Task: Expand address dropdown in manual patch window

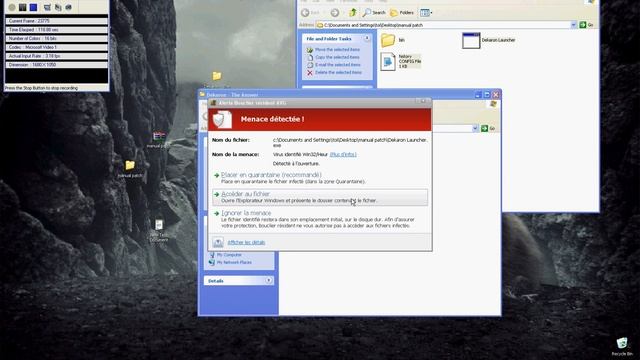Action: (573, 25)
